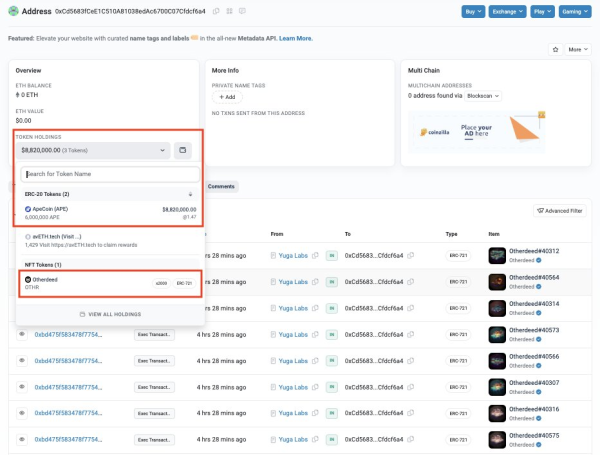Open Otherdeed#40573 NFT thumbnail

497,334
